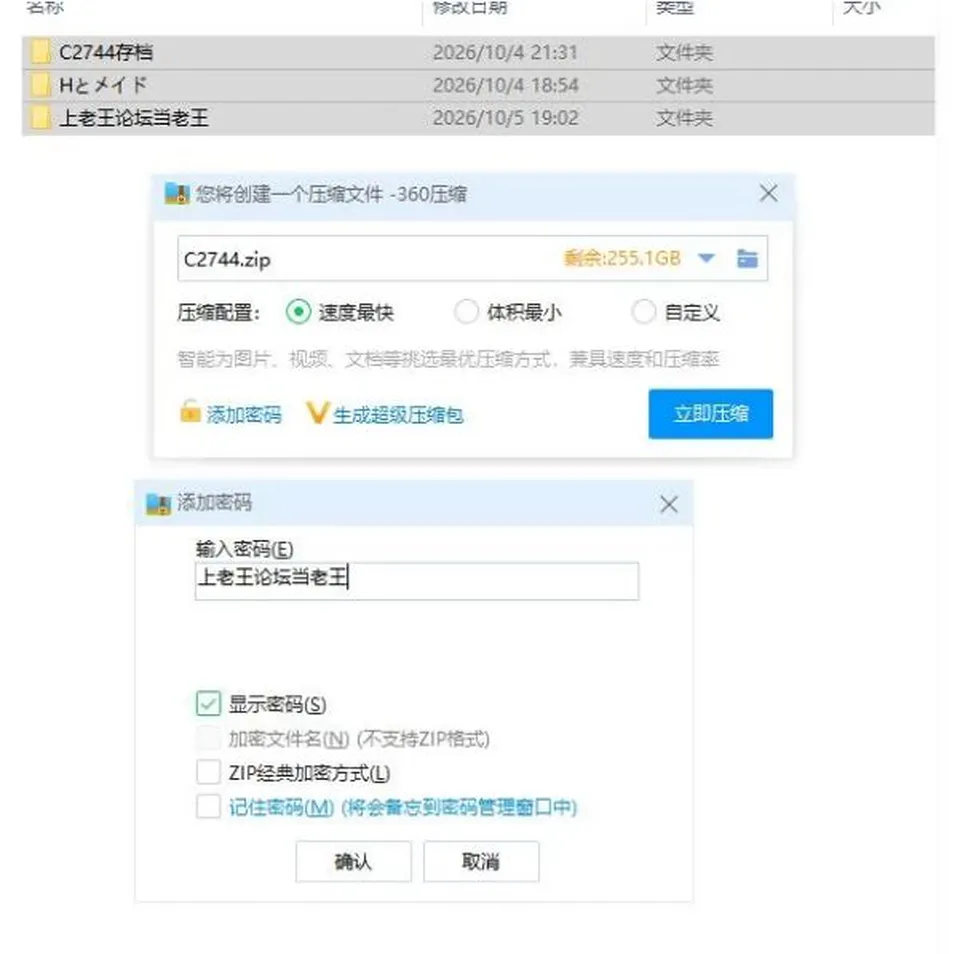Select the Hとメイド folder name

pyautogui.click(x=103, y=85)
